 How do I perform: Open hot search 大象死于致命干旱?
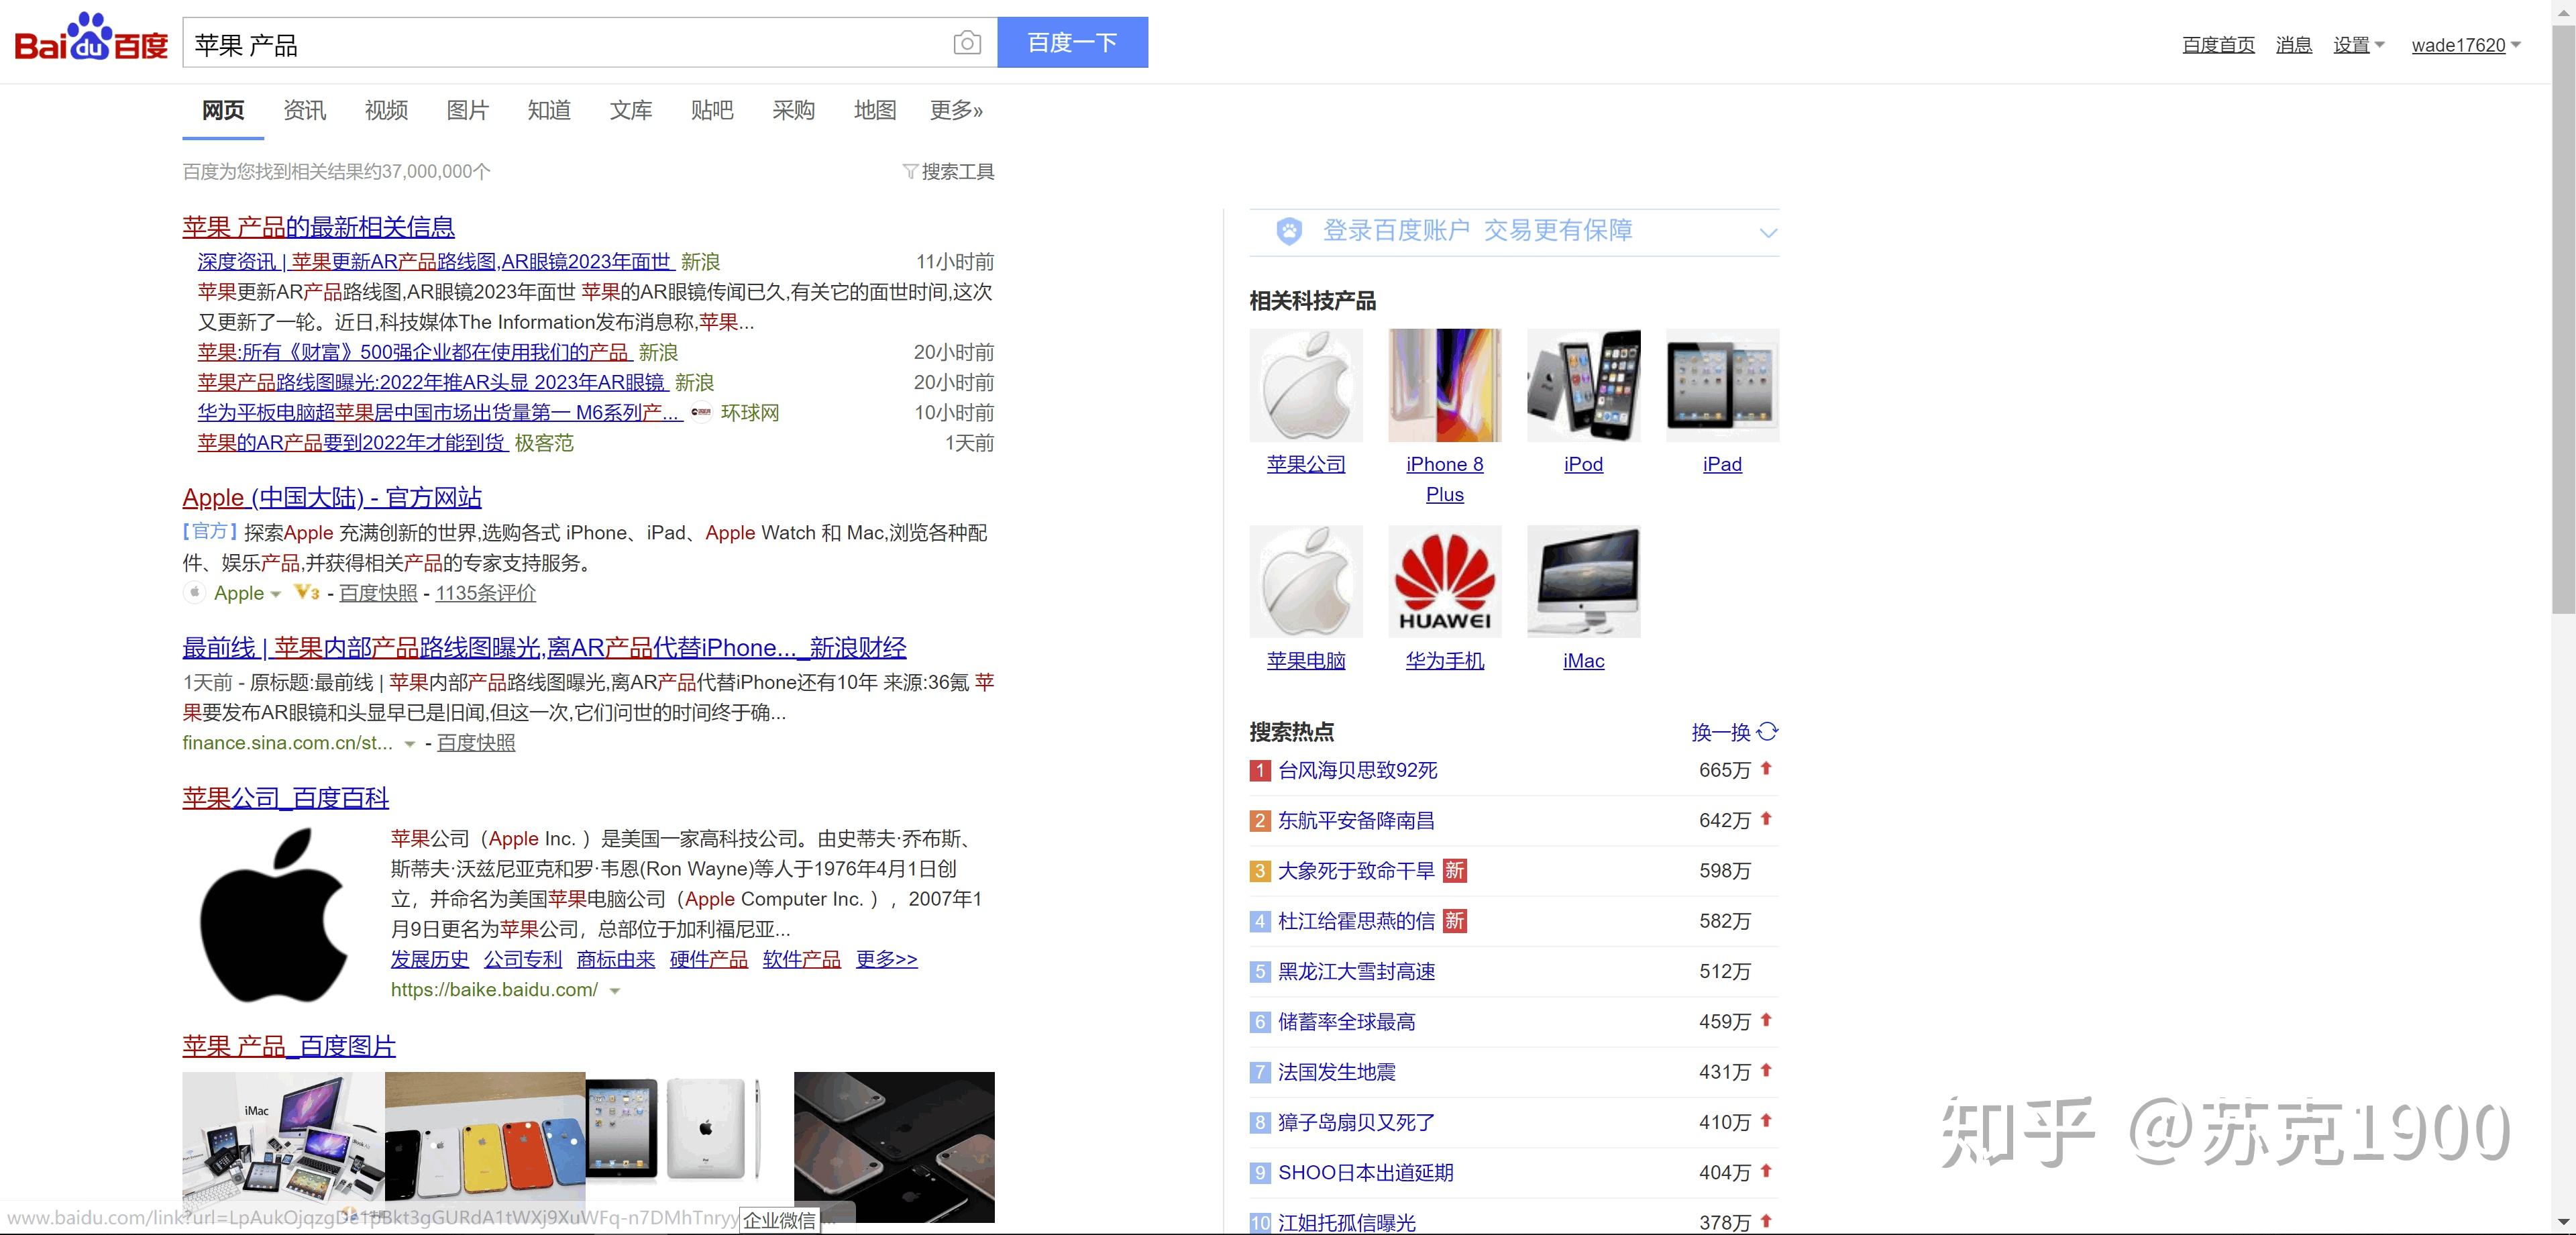click(x=1356, y=871)
